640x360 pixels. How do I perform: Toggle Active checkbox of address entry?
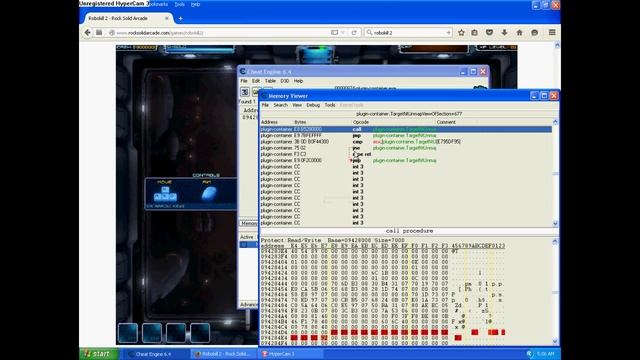244,244
